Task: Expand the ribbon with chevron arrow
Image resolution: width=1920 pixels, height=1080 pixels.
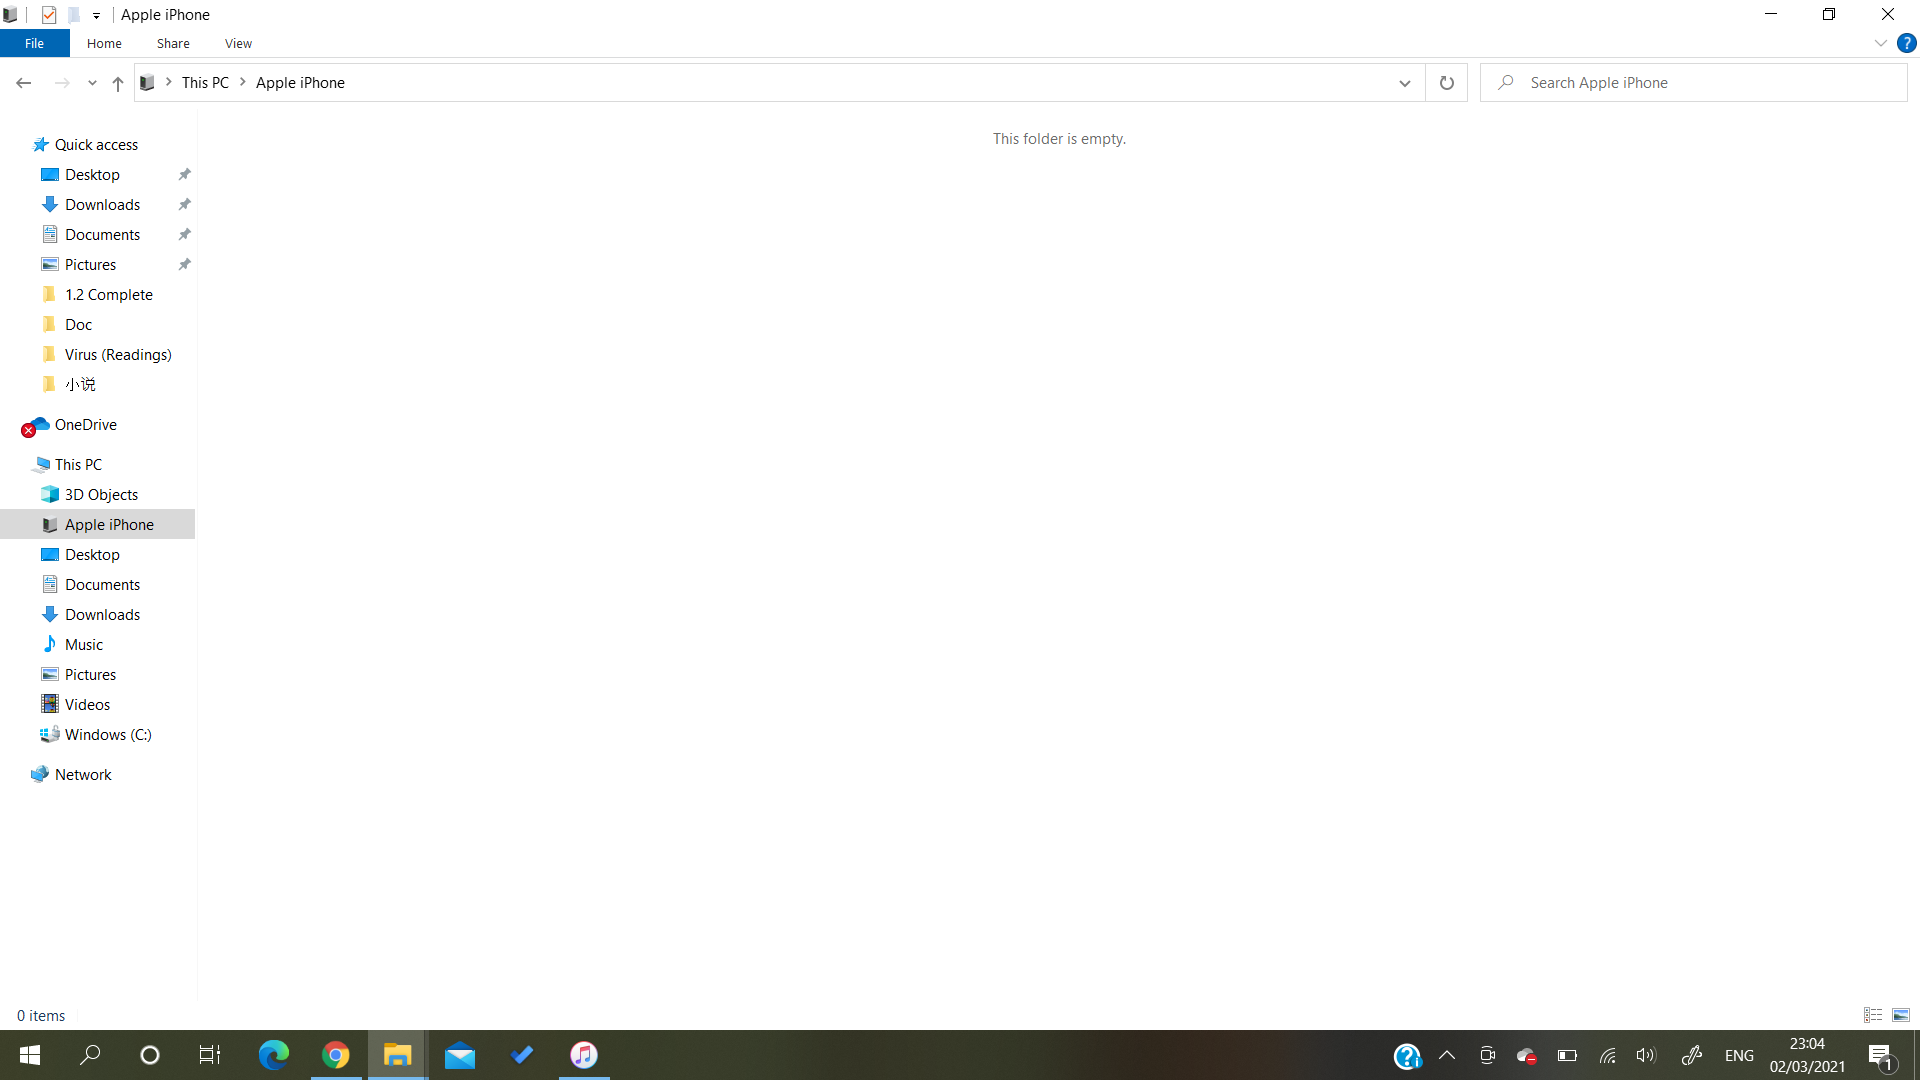Action: pyautogui.click(x=1880, y=43)
